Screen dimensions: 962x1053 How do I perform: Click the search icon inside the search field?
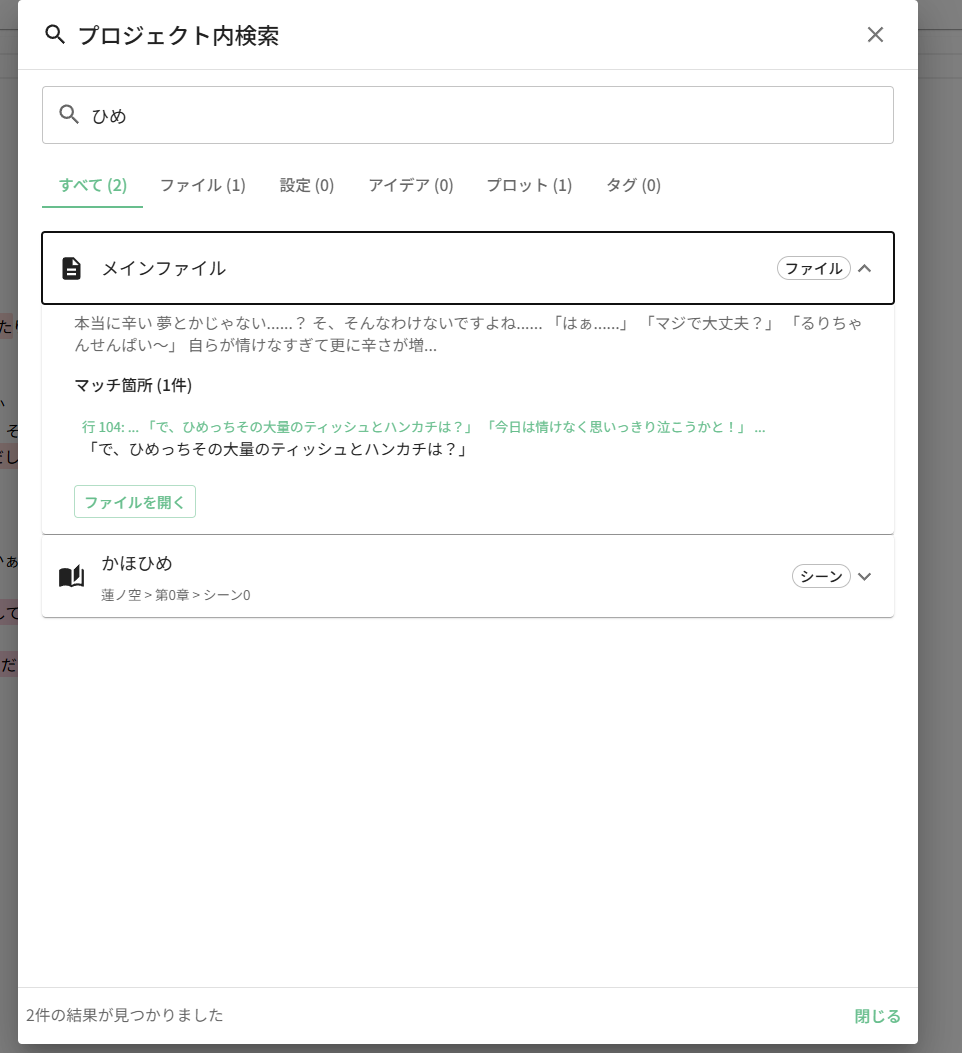click(x=69, y=115)
